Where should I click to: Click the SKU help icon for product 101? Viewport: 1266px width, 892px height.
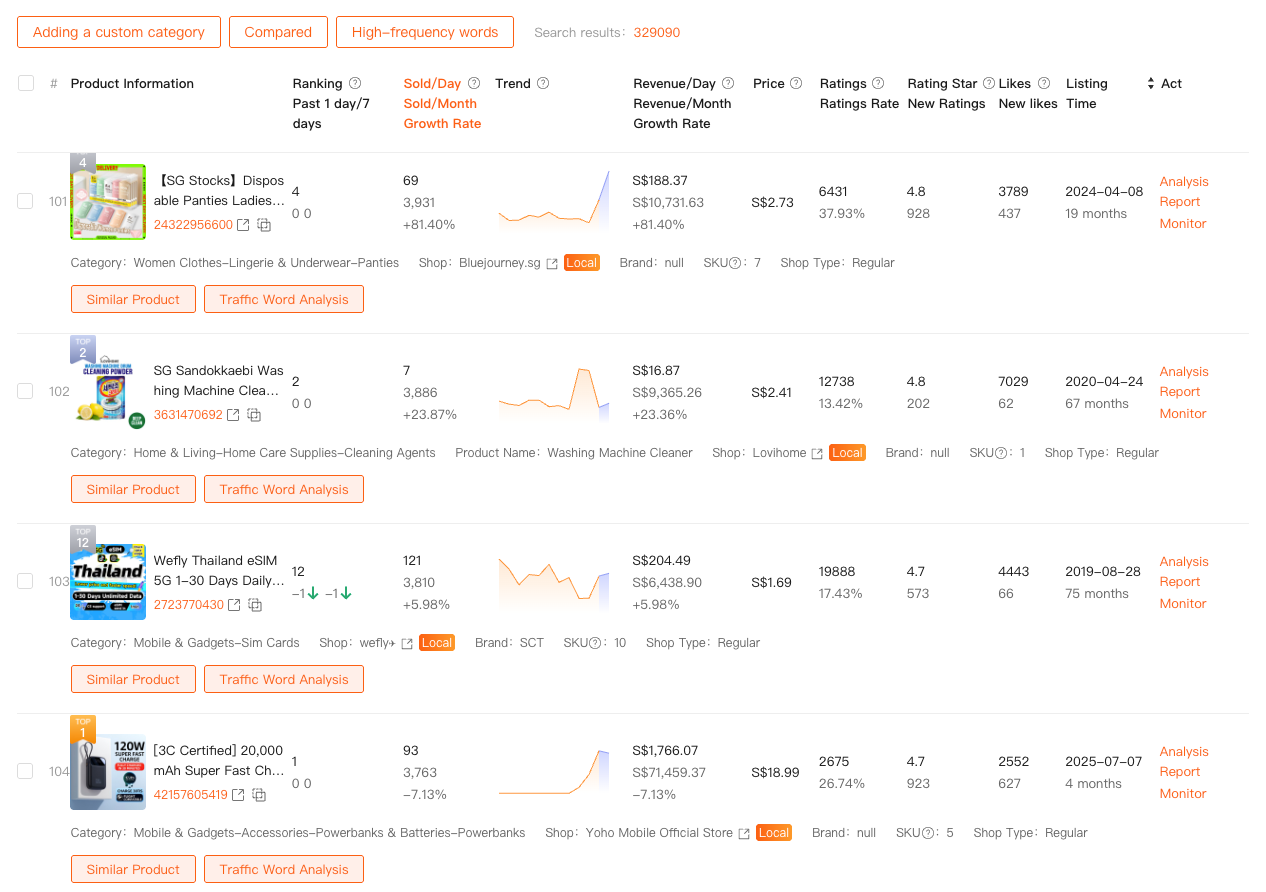click(x=736, y=263)
